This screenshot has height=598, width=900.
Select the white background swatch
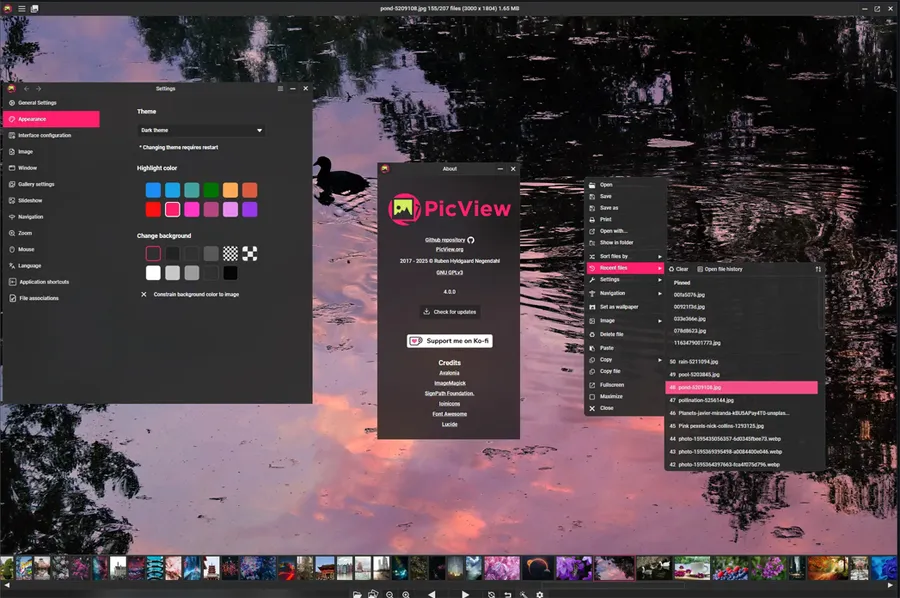click(153, 273)
